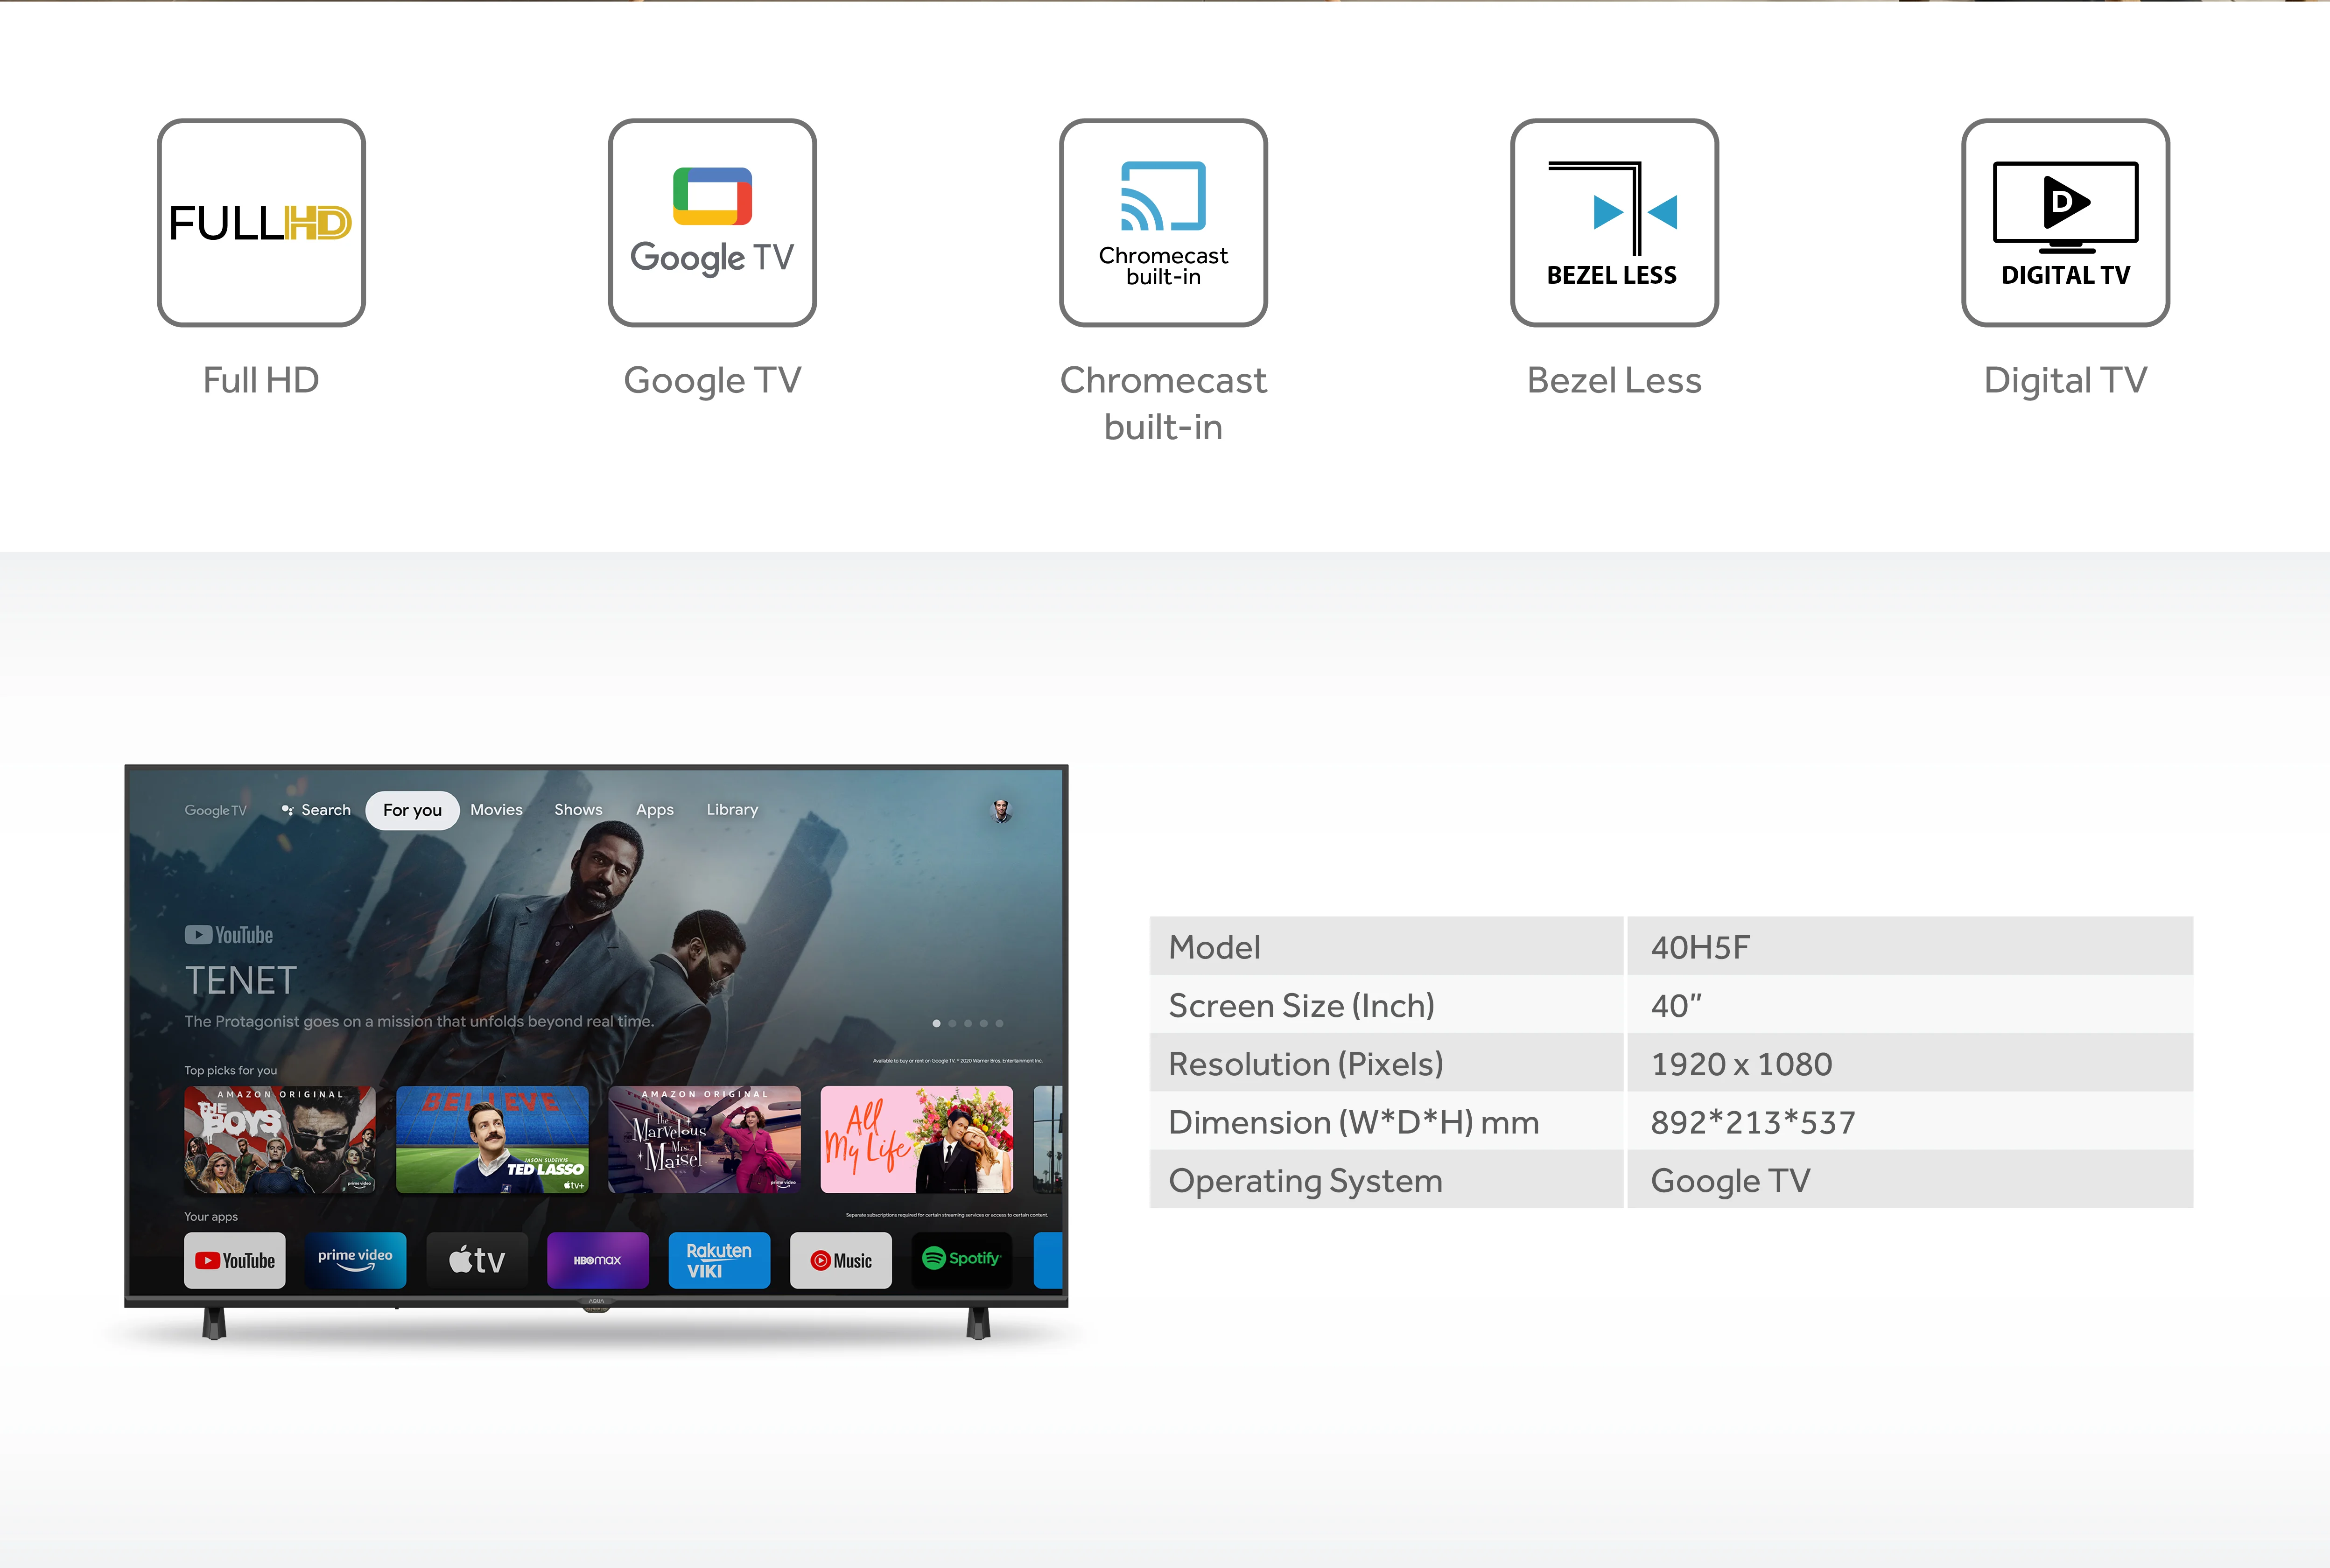Screen dimensions: 2330x1568
Task: Switch to the Apps tab
Action: pos(655,810)
